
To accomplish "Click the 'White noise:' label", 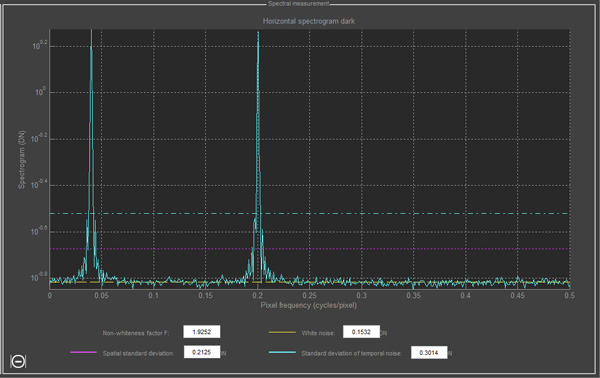I will (318, 333).
